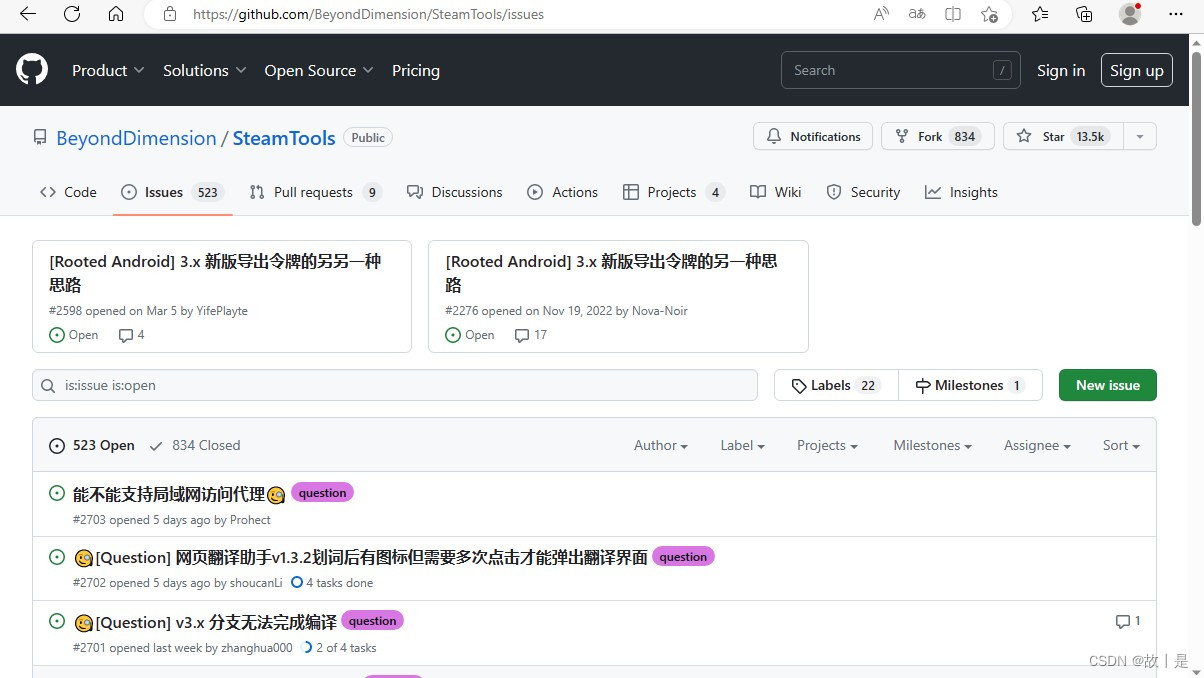The height and width of the screenshot is (678, 1204).
Task: Click open status icon of issue #2703
Action: click(57, 493)
